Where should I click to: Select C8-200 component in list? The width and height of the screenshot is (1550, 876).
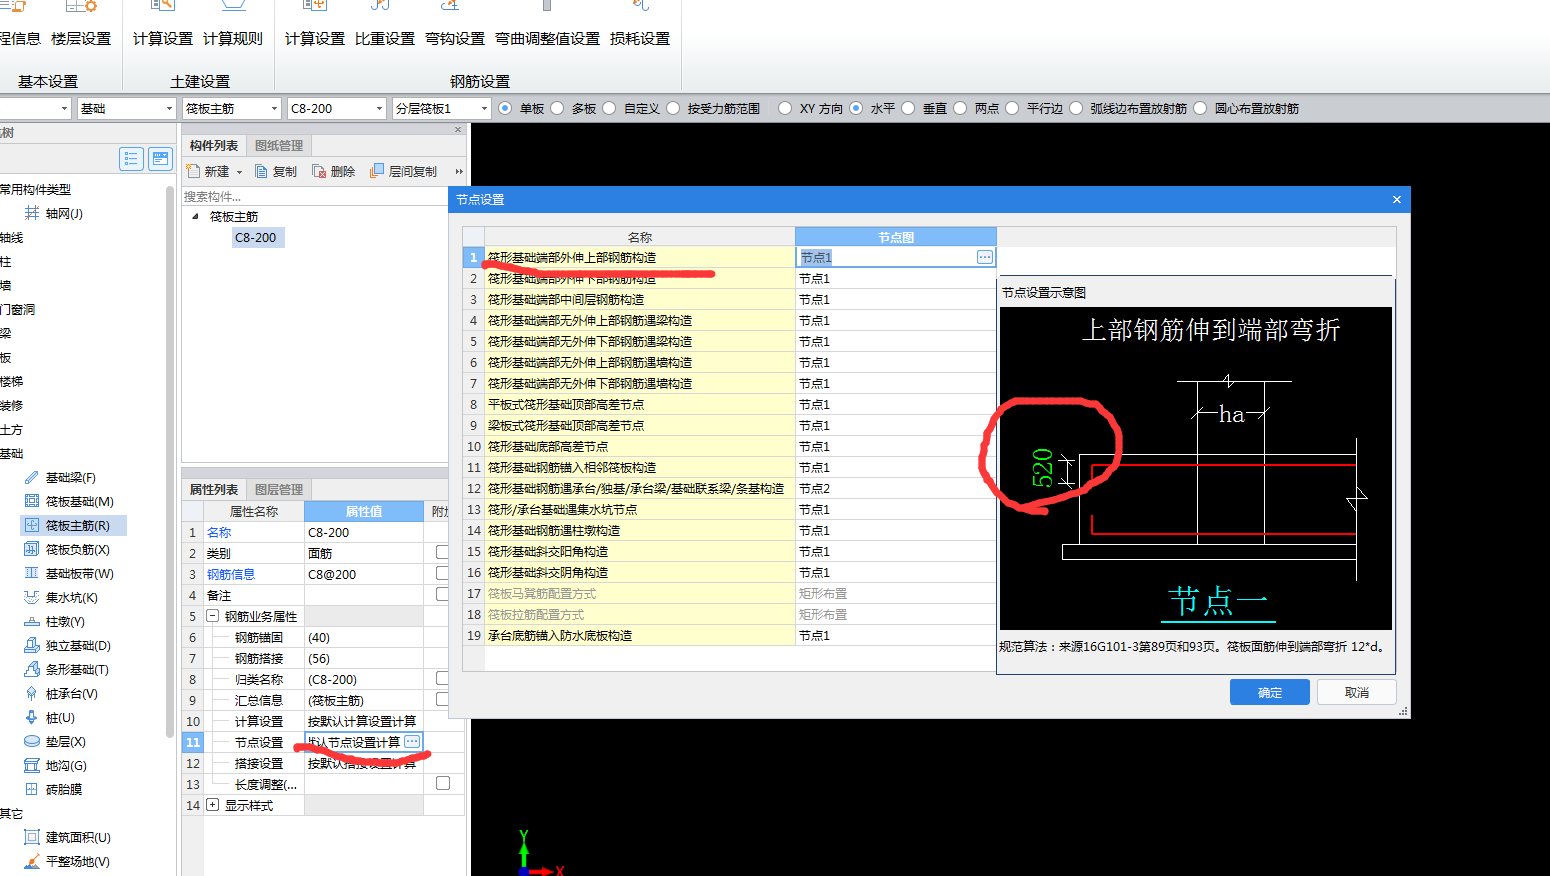point(256,238)
